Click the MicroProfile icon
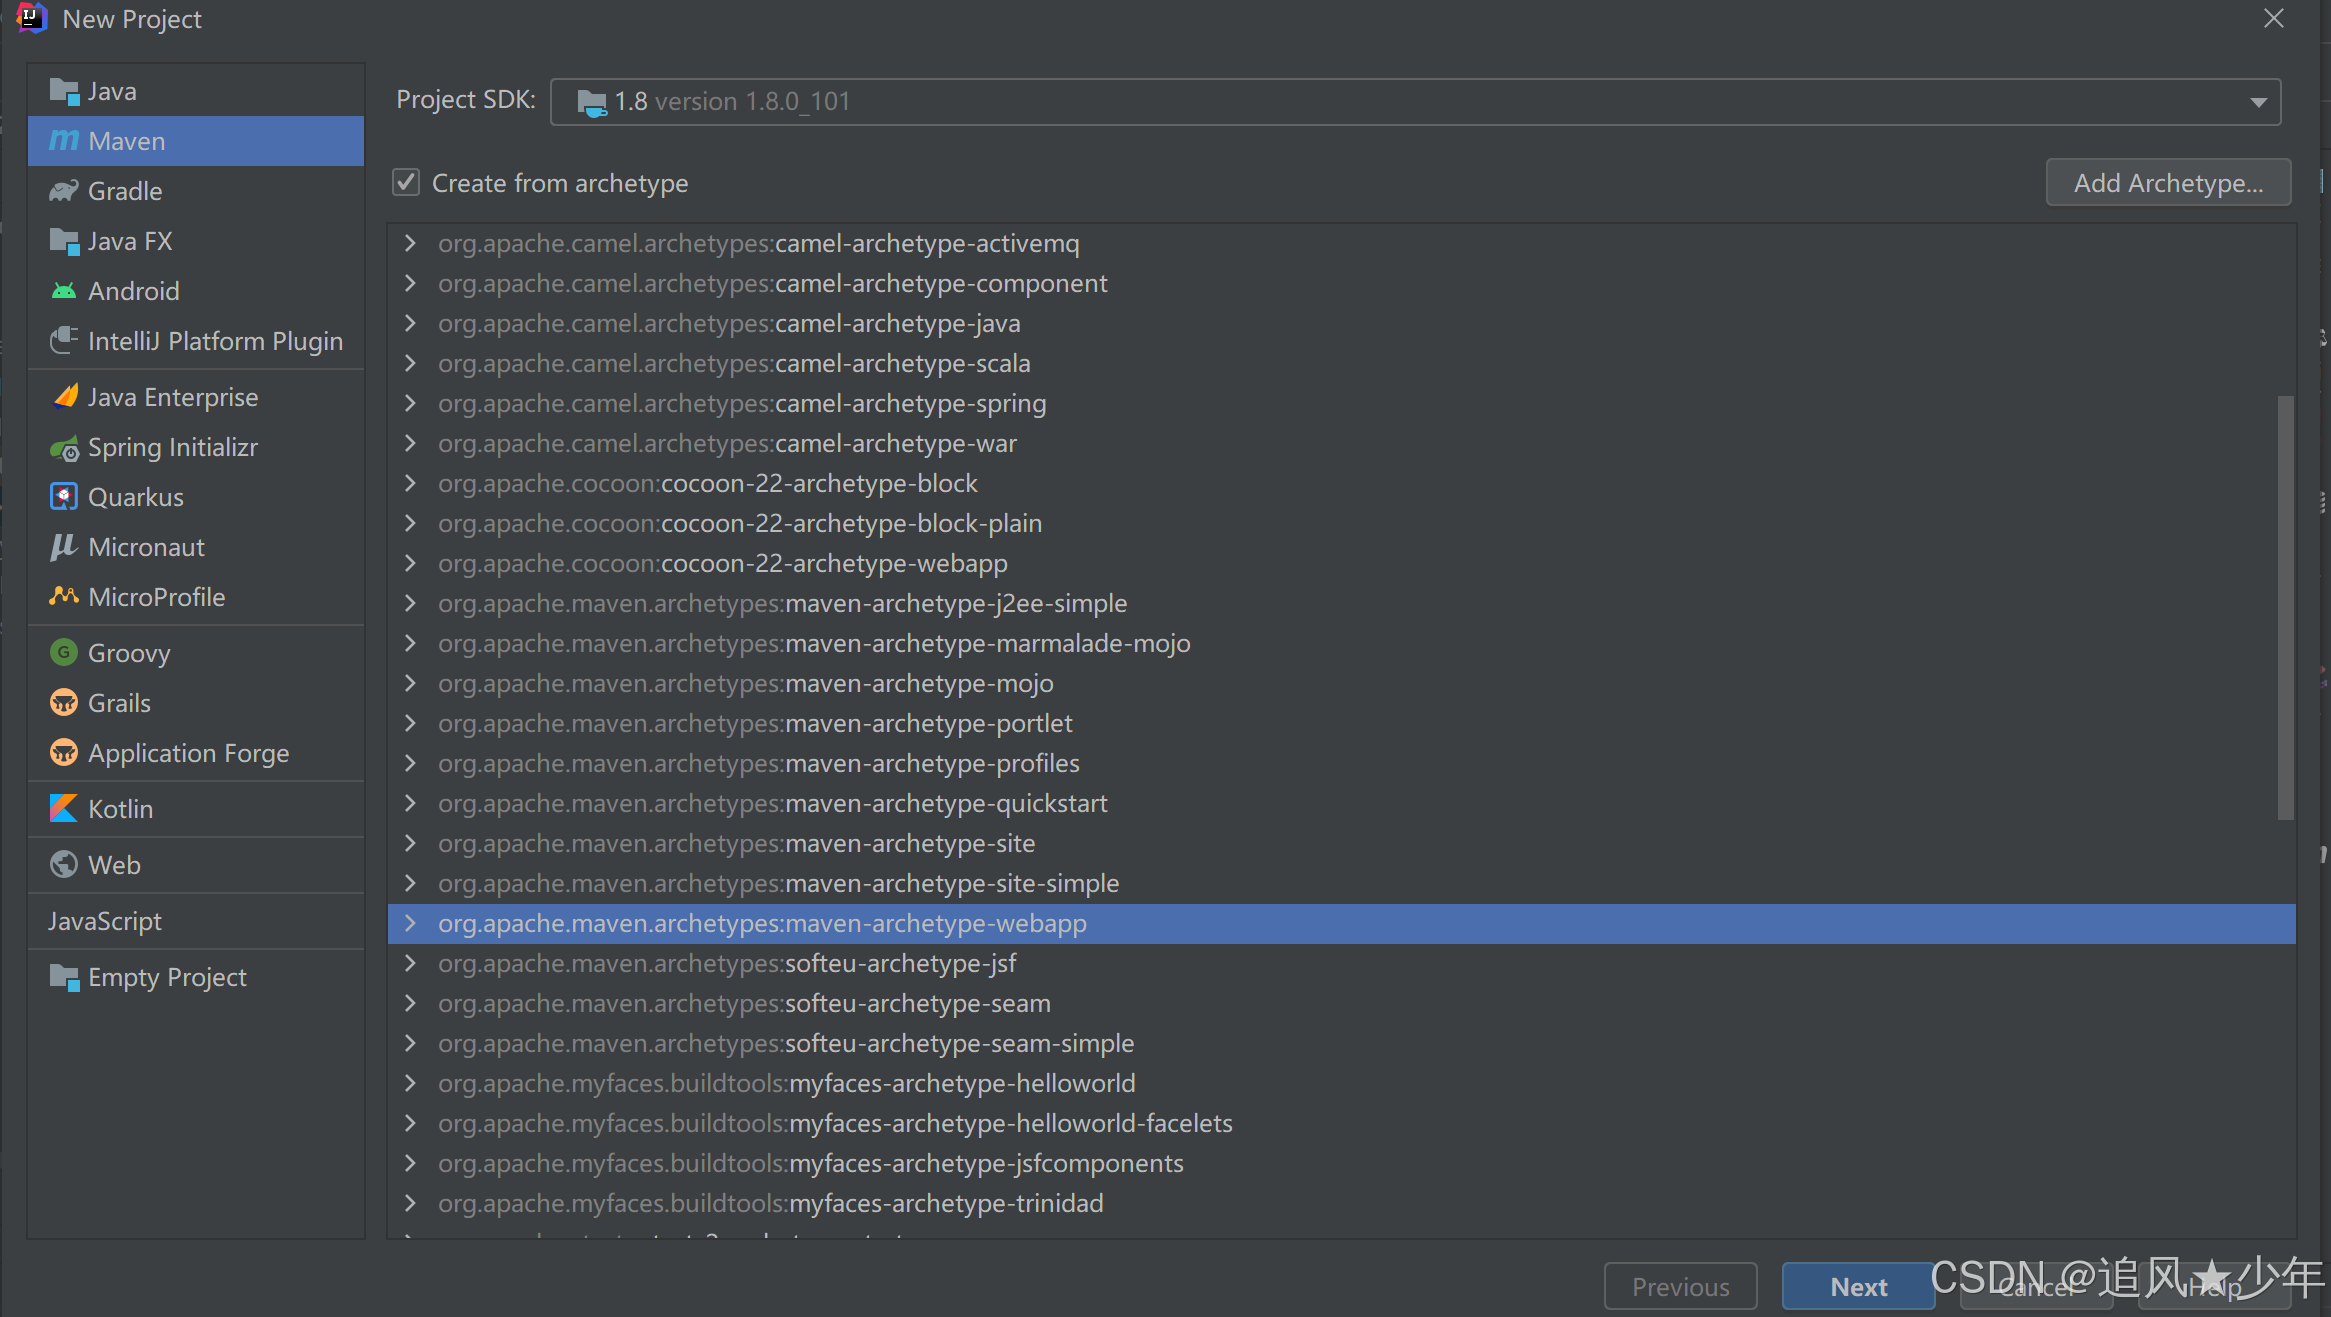Viewport: 2331px width, 1317px height. [64, 597]
